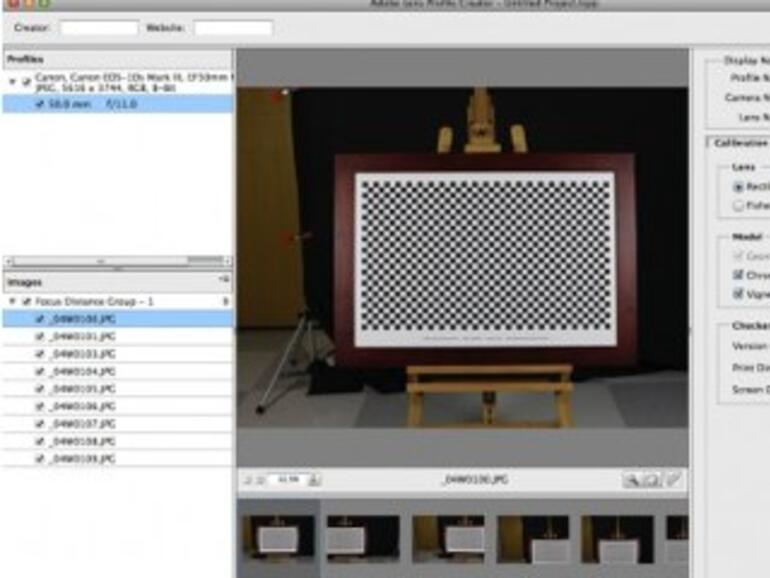
Task: Uncheck the _D4W0108.JPG checkbox
Action: (x=40, y=441)
